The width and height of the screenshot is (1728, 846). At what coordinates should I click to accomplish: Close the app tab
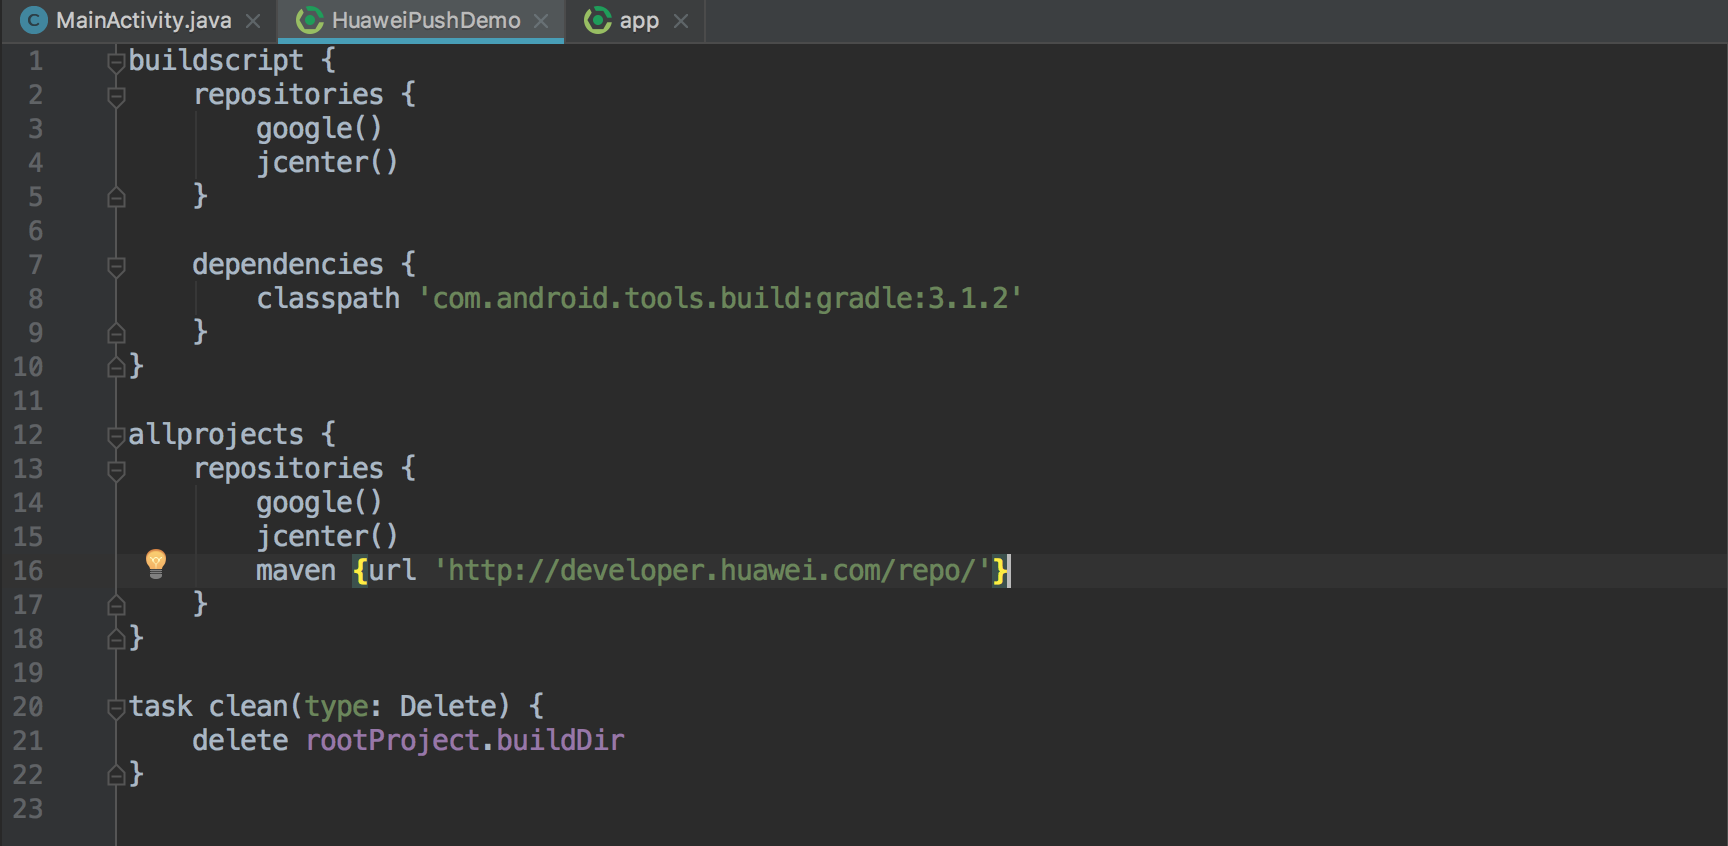click(x=681, y=21)
